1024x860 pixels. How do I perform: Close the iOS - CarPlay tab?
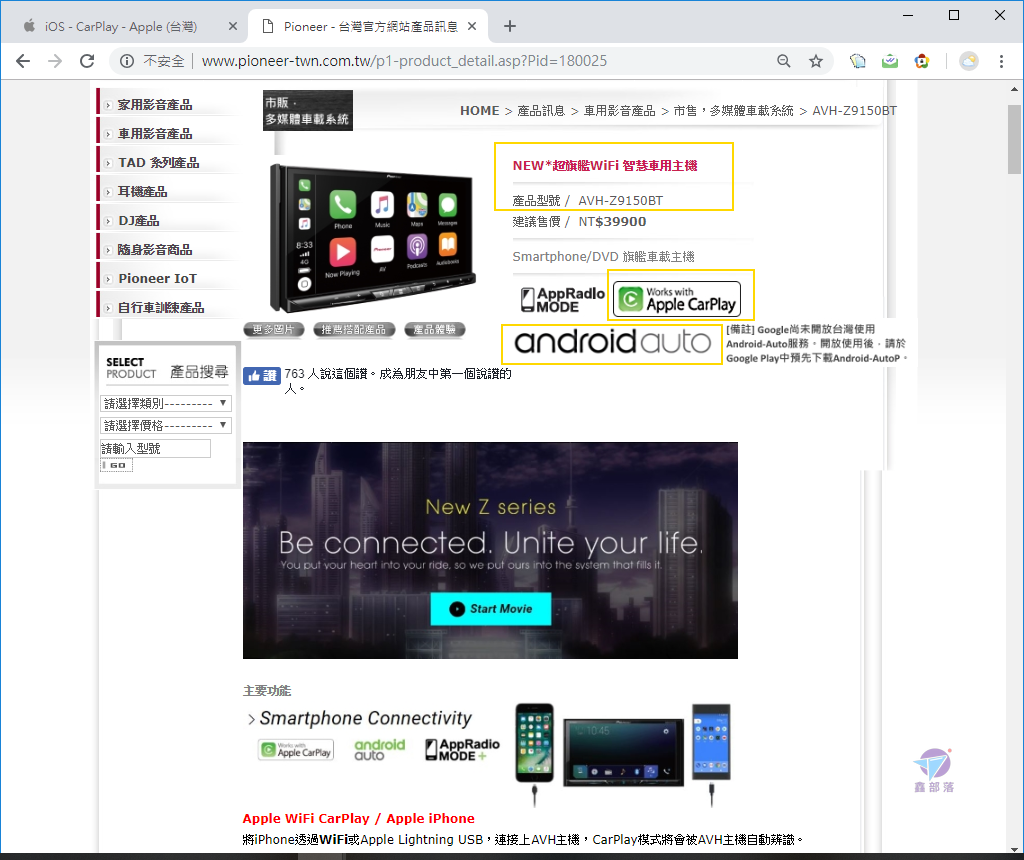(232, 26)
